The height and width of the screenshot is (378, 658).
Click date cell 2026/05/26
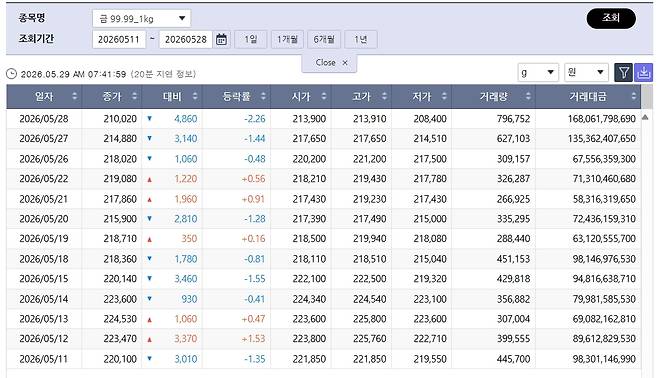point(44,159)
